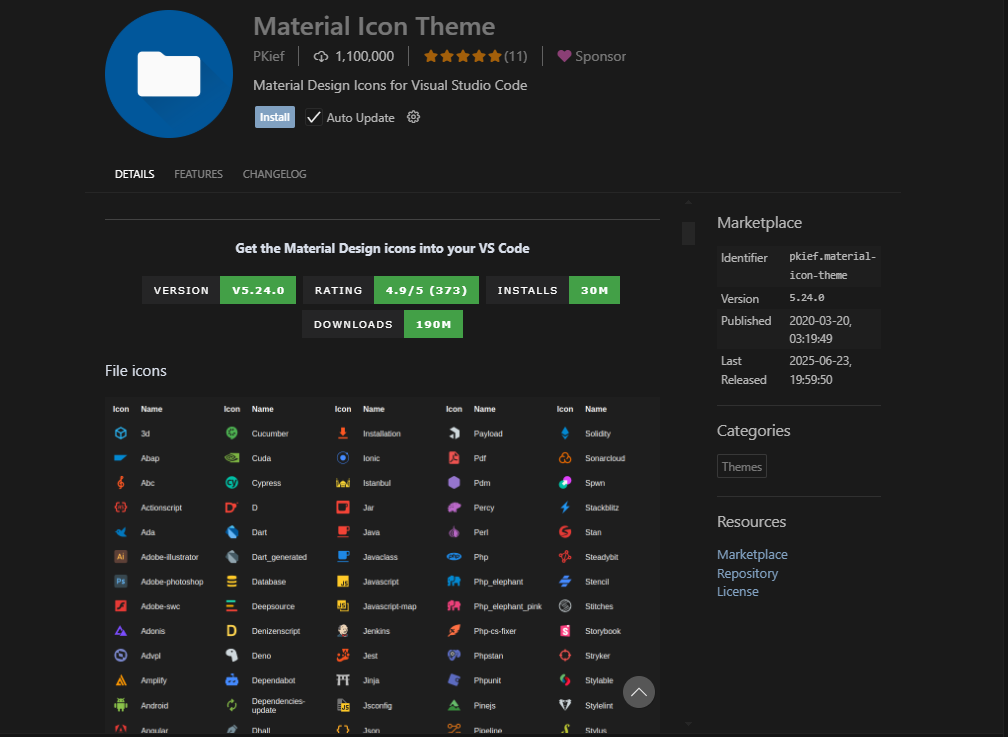1008x737 pixels.
Task: Click the Pdf file icon
Action: tap(454, 458)
